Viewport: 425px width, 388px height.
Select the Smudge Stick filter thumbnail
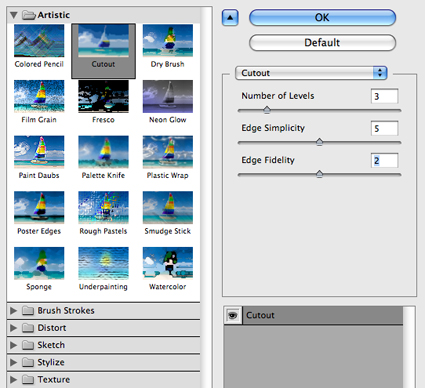tap(168, 207)
